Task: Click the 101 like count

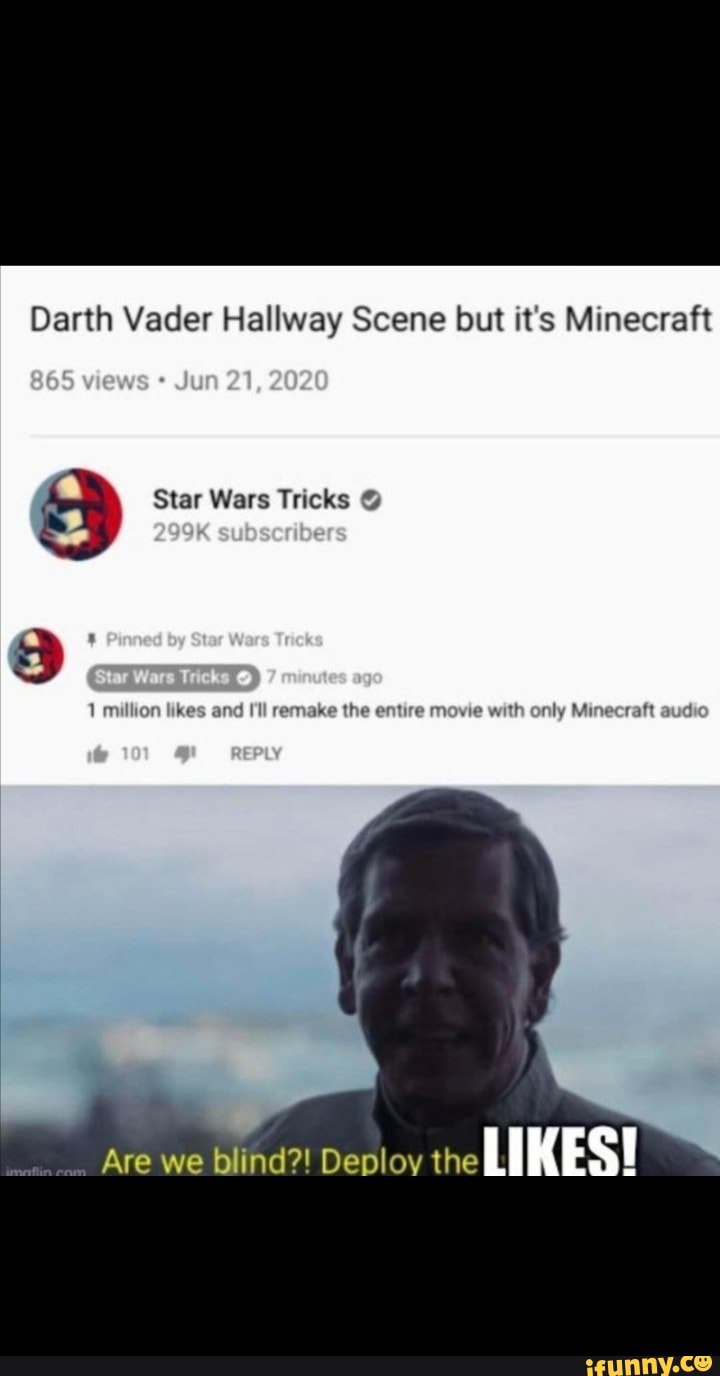Action: (134, 755)
